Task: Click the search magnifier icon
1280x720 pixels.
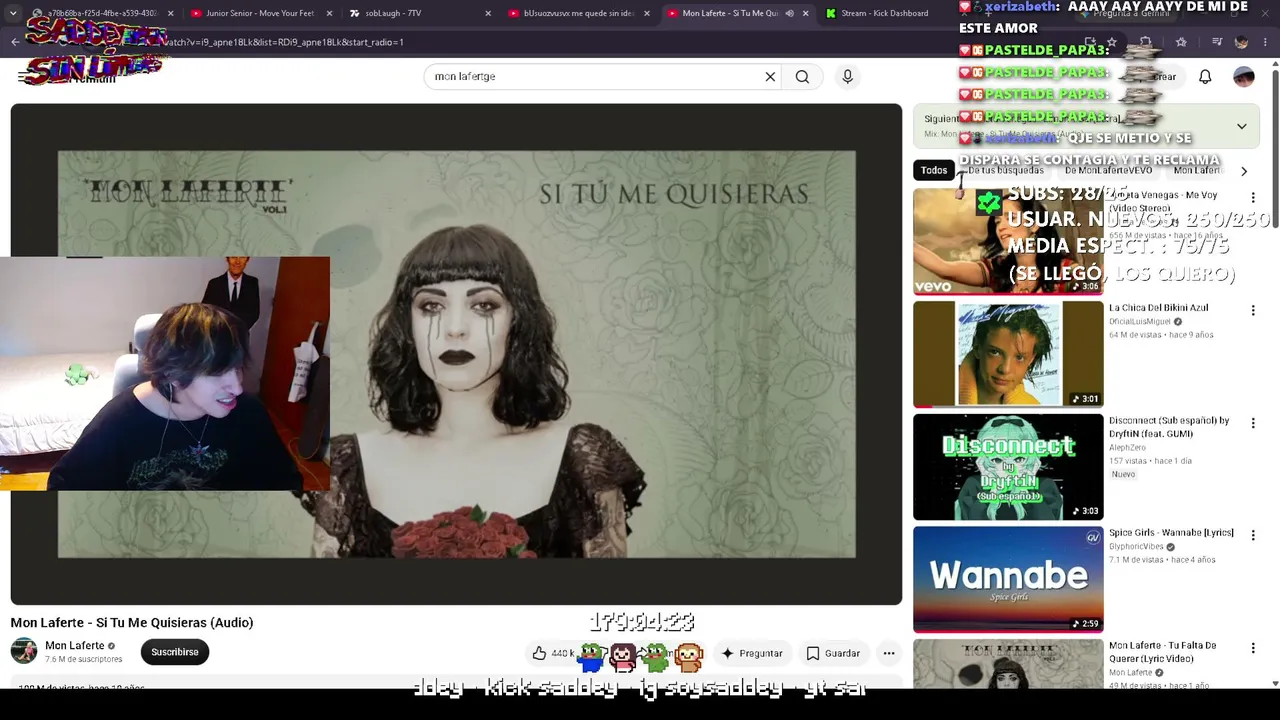Action: [x=802, y=77]
